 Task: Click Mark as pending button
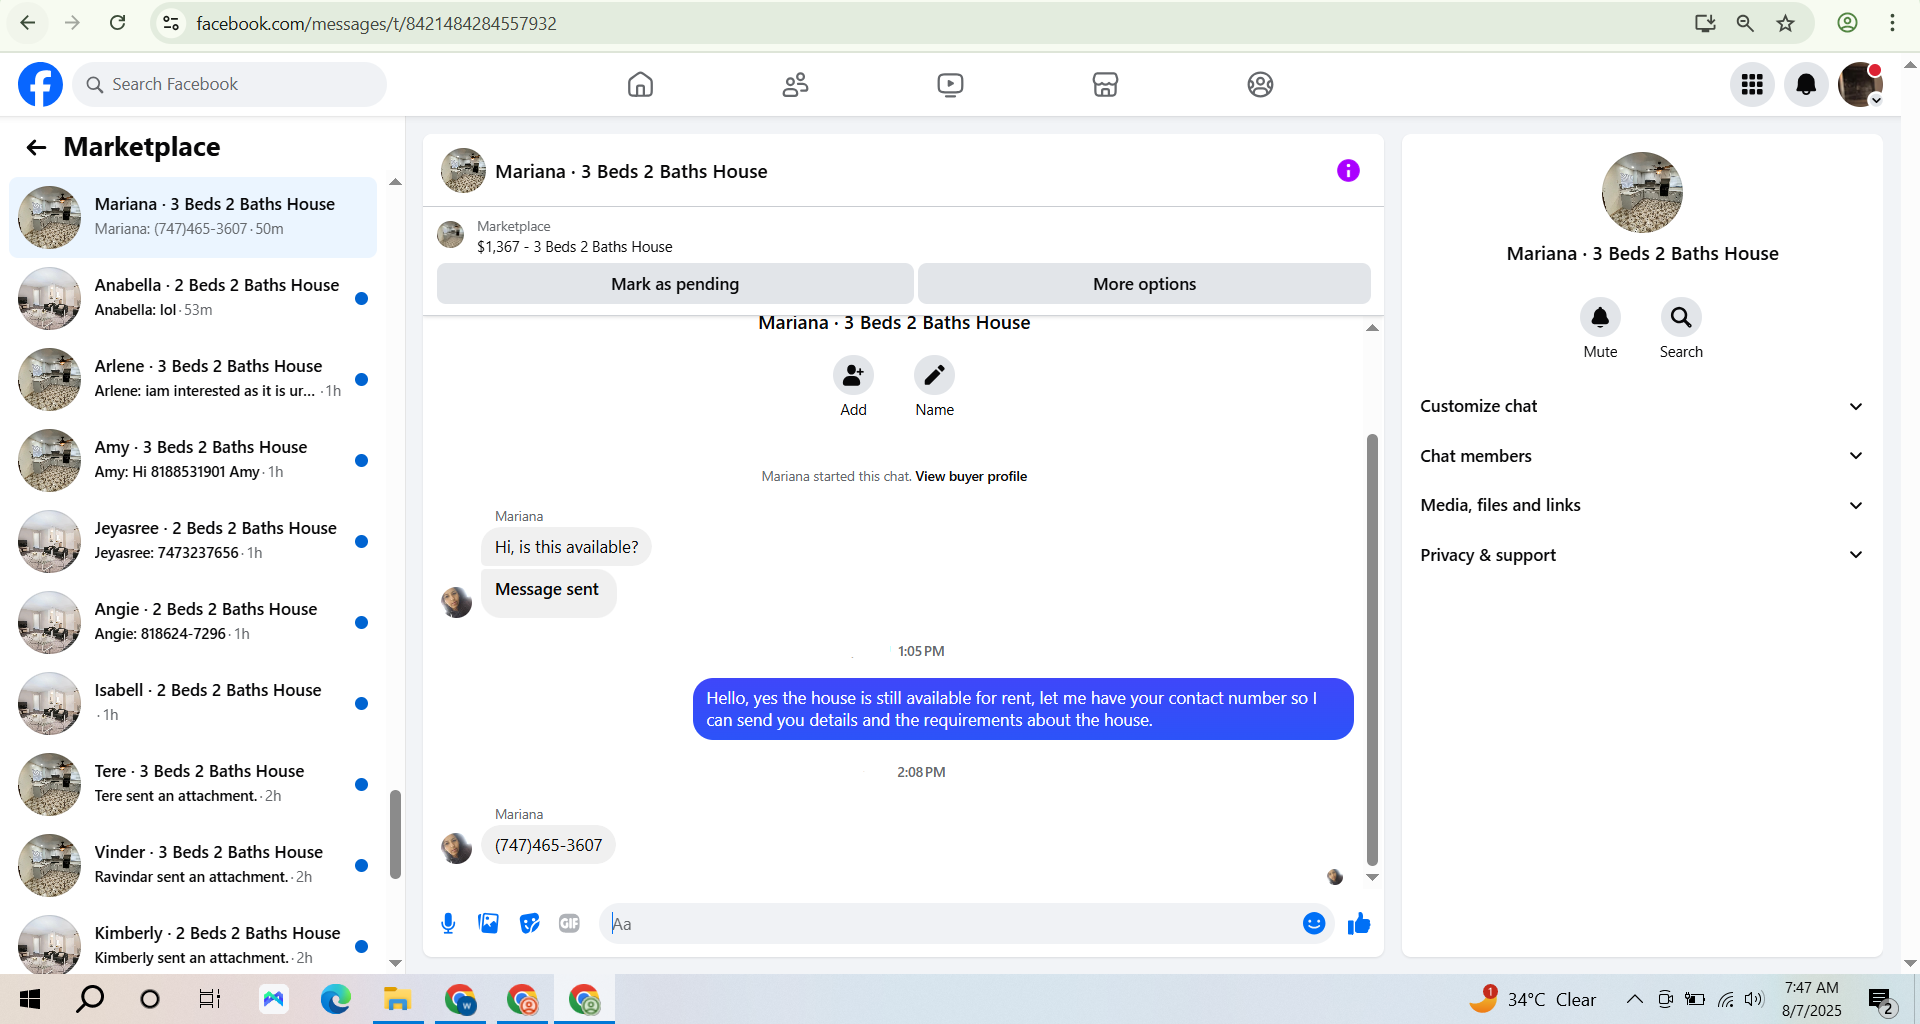pyautogui.click(x=675, y=284)
